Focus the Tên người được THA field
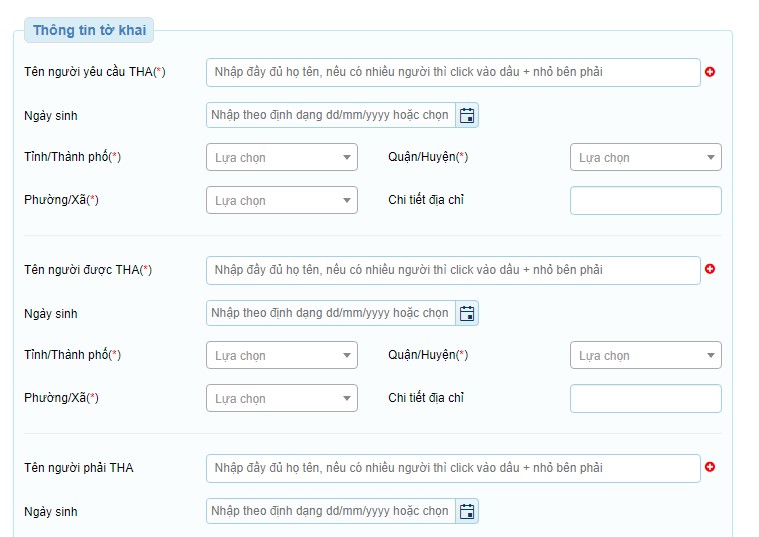759x537 pixels. [x=452, y=270]
